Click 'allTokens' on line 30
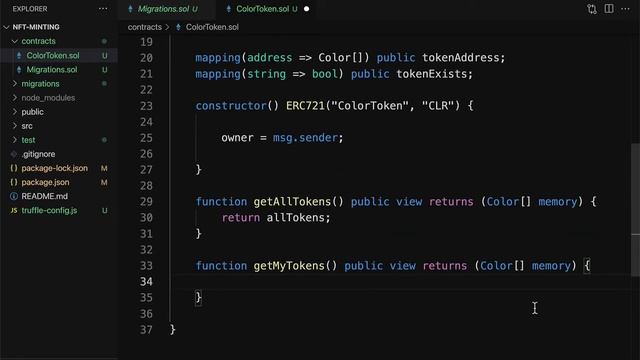 tap(296, 218)
